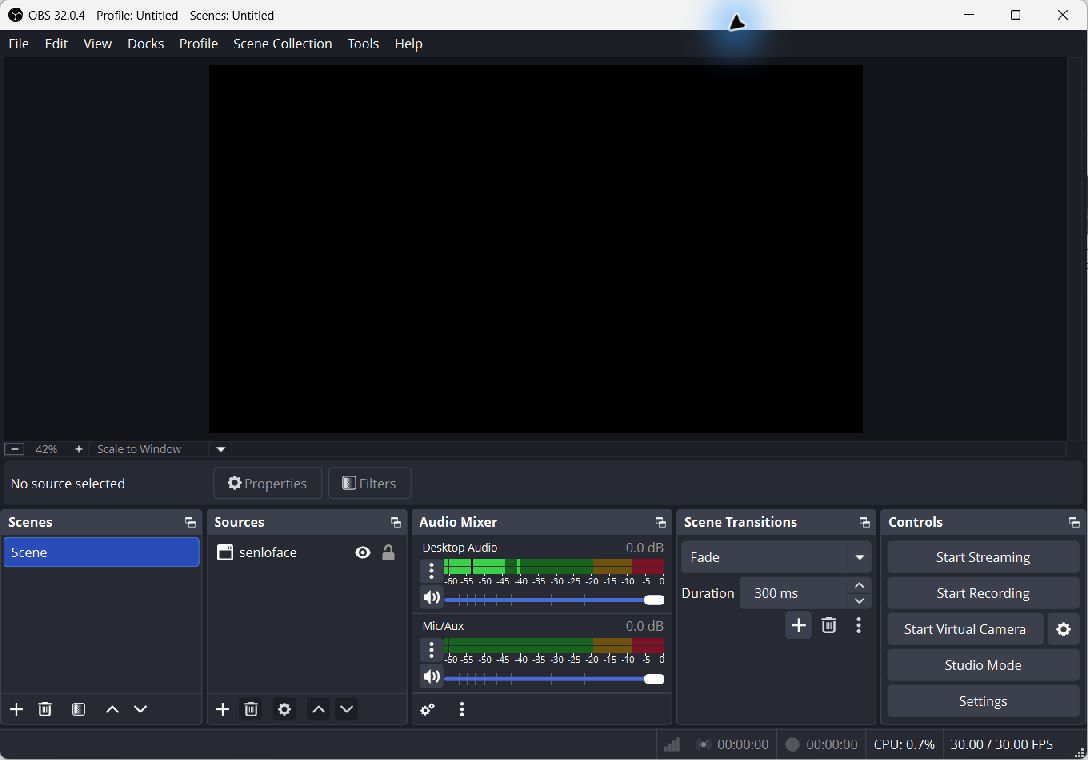This screenshot has width=1088, height=760.
Task: Add a new scene with the plus icon
Action: pyautogui.click(x=17, y=709)
